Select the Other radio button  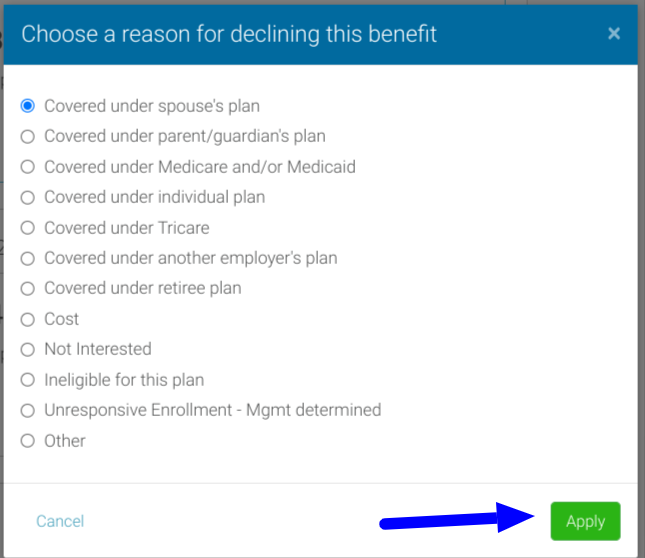pos(28,441)
